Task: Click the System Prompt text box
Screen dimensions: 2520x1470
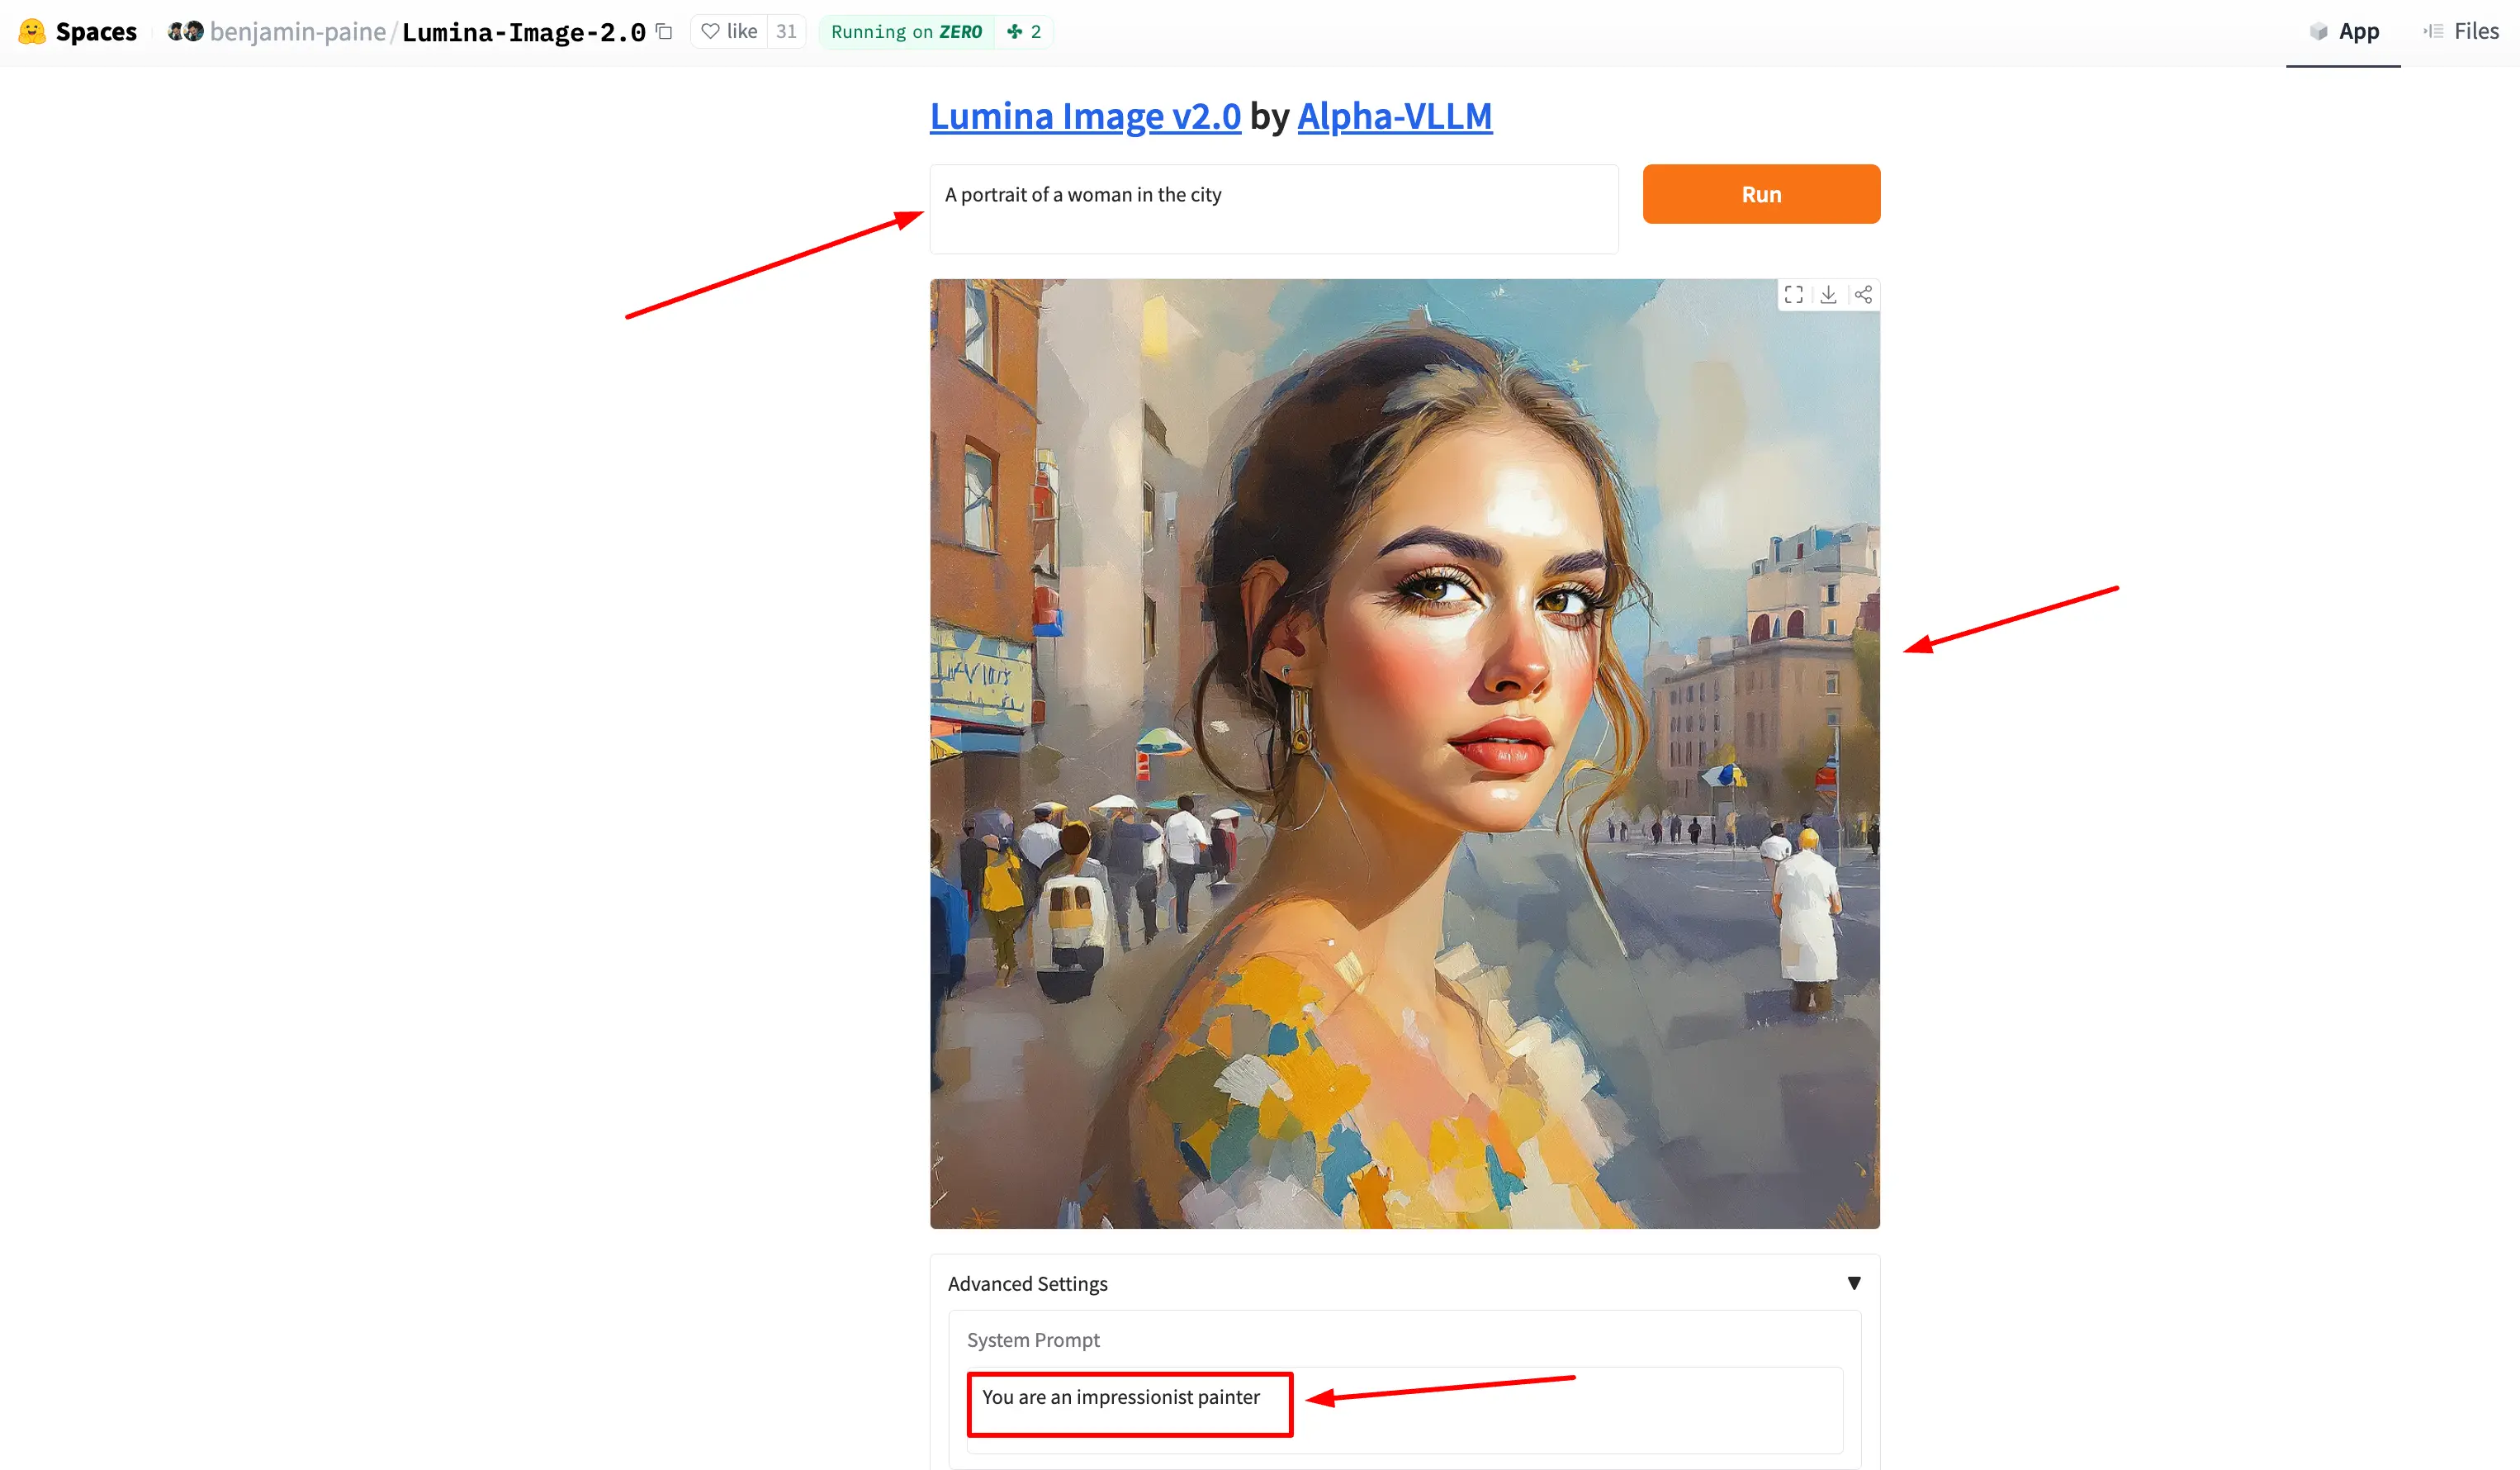Action: (x=1404, y=1409)
